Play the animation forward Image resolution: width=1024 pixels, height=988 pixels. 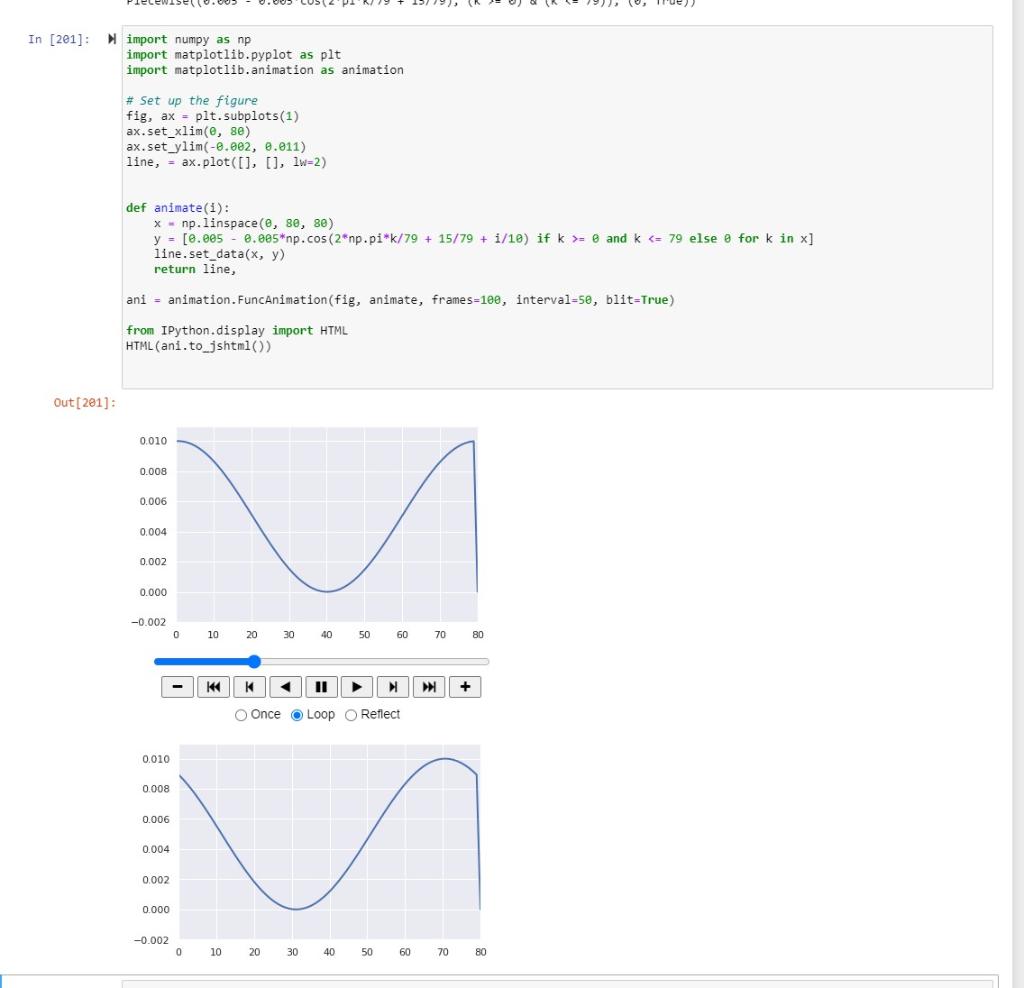pos(357,687)
